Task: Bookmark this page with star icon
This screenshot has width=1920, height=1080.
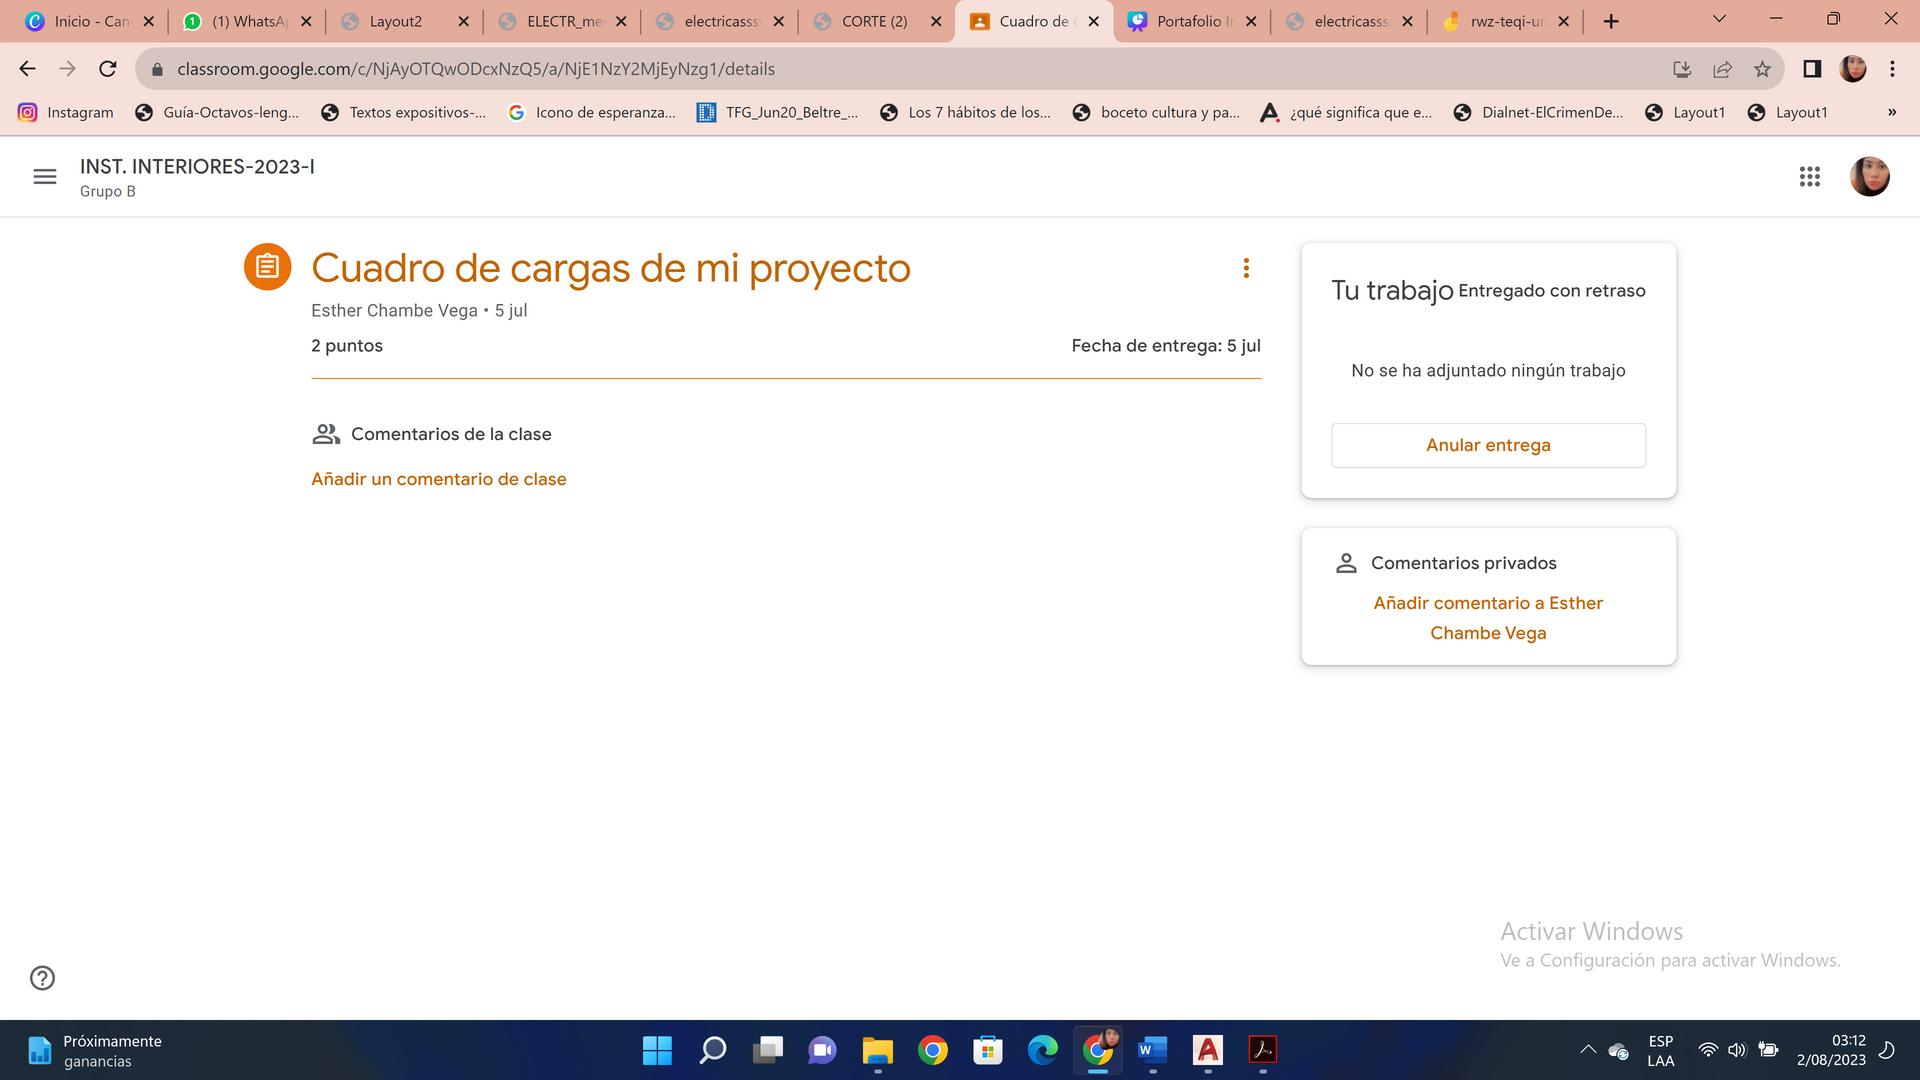Action: (x=1762, y=69)
